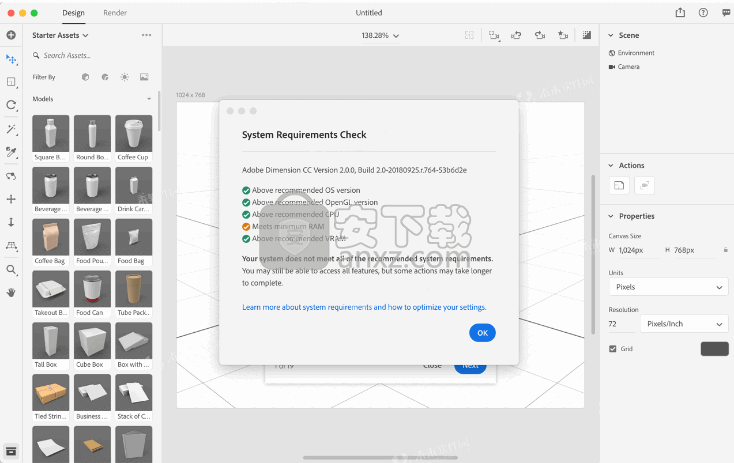Click the first Actions icon button

click(x=619, y=185)
